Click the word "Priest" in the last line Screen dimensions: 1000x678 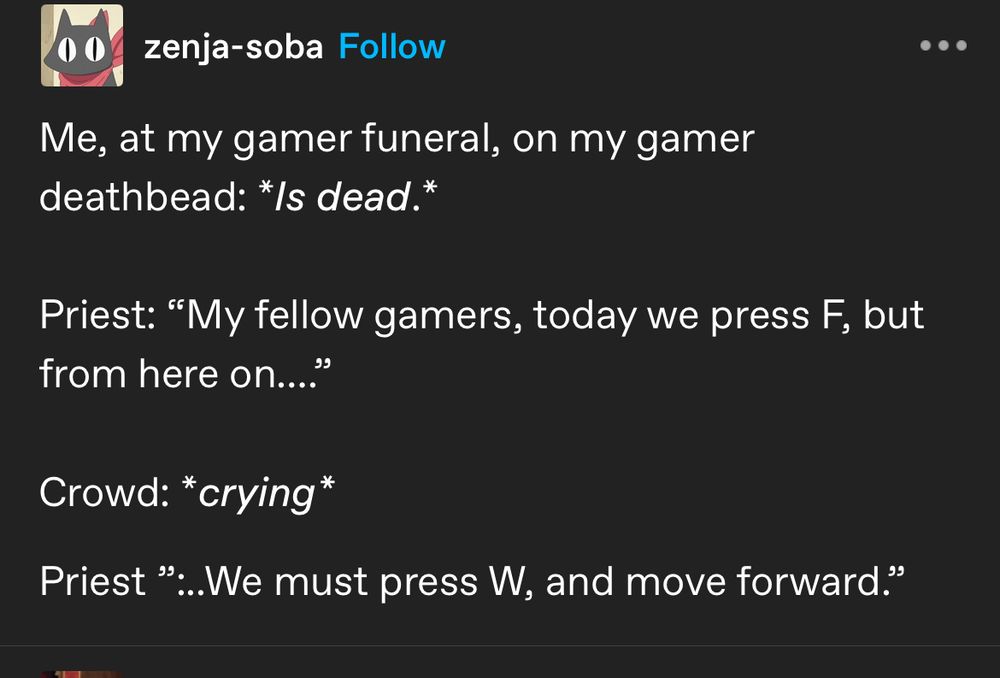point(93,580)
